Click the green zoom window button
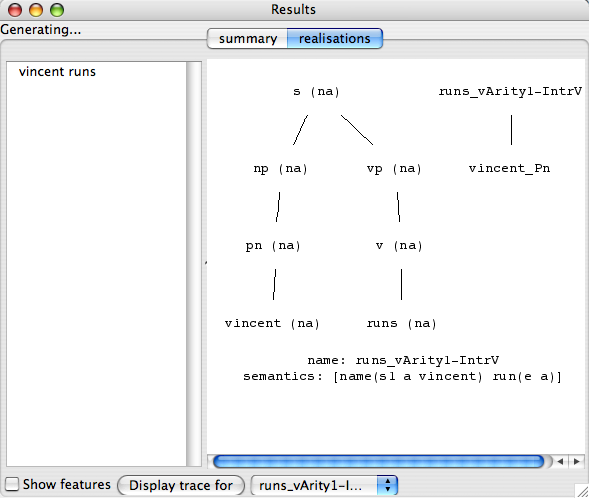The width and height of the screenshot is (589, 498). pyautogui.click(x=57, y=10)
